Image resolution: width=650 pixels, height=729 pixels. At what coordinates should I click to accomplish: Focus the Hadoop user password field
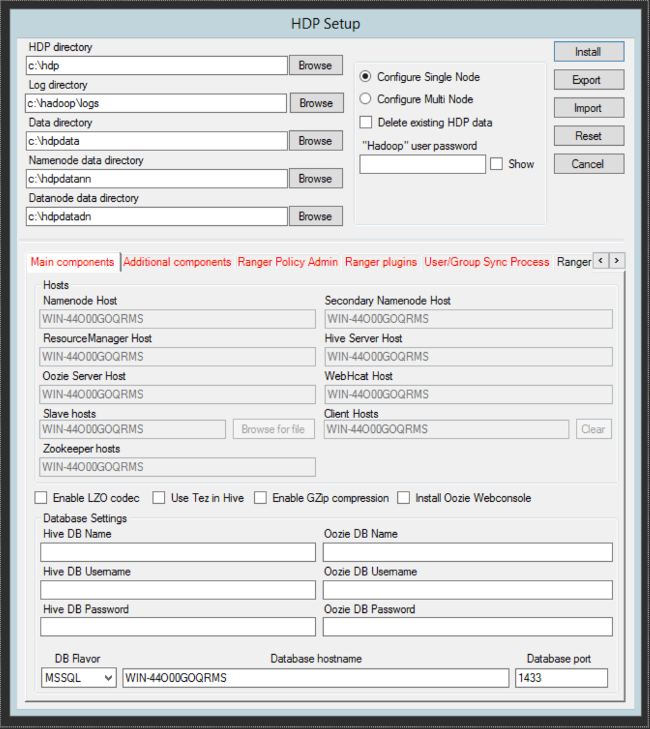tap(422, 164)
